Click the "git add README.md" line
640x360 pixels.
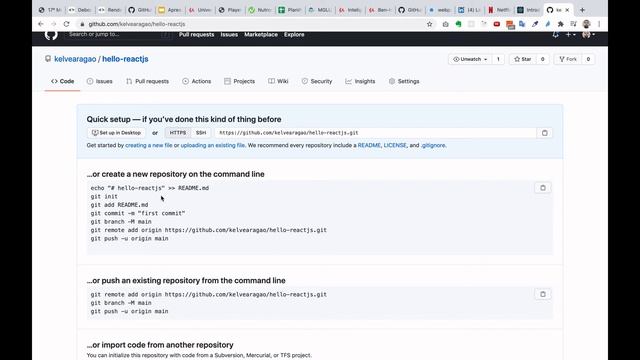[x=120, y=205]
